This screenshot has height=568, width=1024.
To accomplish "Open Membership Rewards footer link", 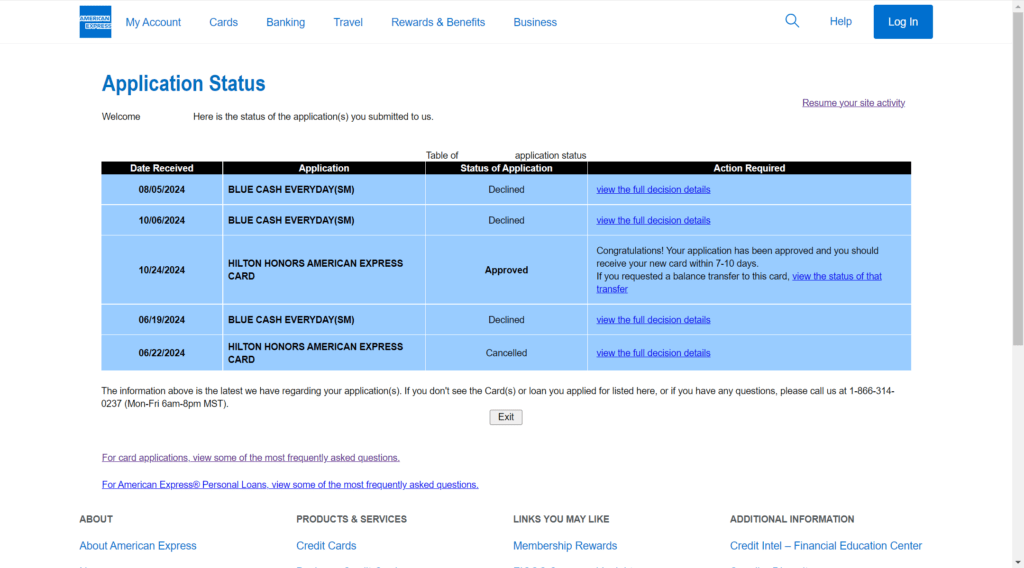I will (565, 546).
